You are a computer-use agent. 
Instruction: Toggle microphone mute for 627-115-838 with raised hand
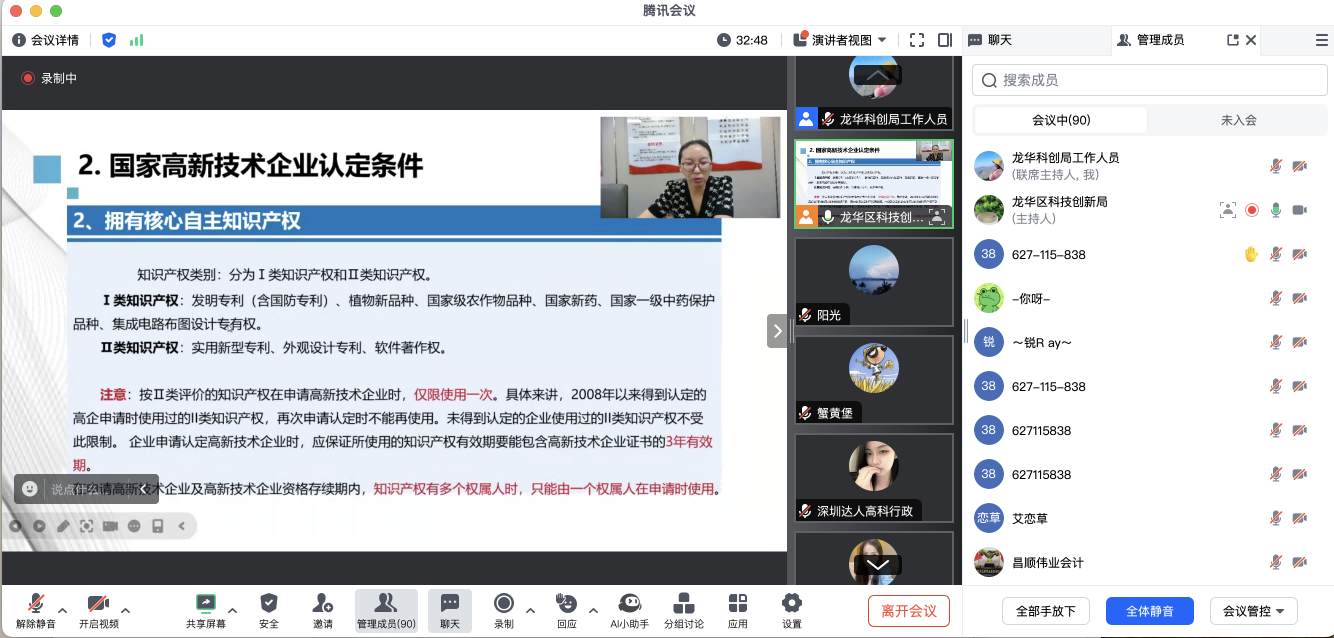point(1276,255)
